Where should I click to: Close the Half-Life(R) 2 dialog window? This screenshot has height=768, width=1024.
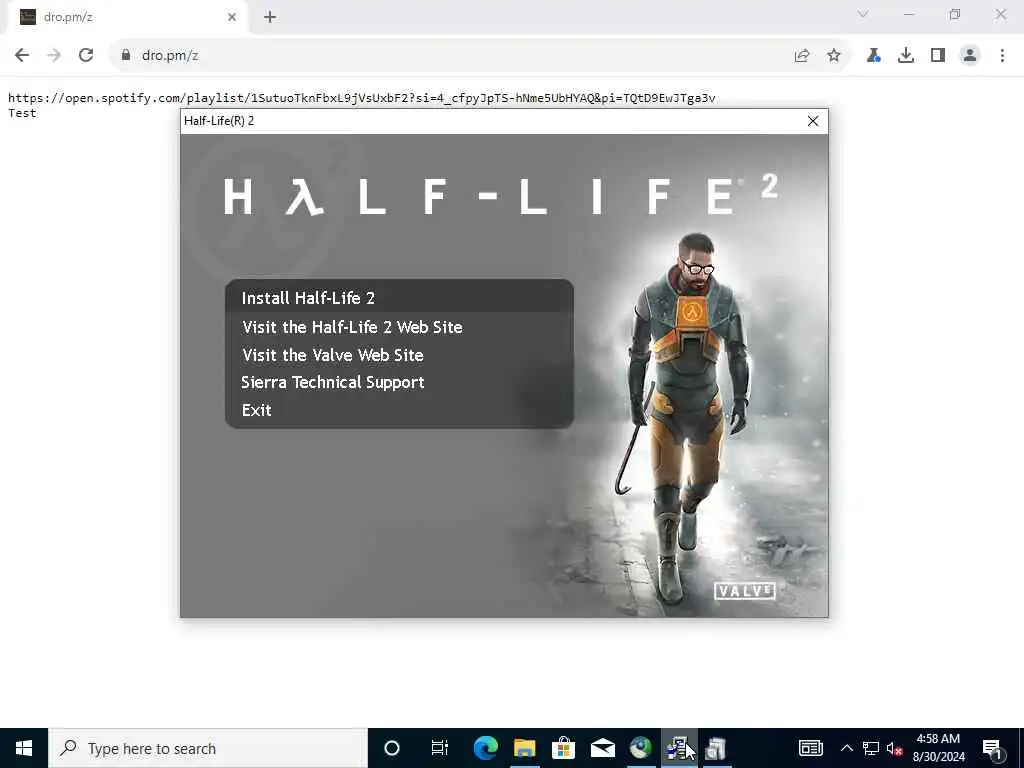pos(812,121)
